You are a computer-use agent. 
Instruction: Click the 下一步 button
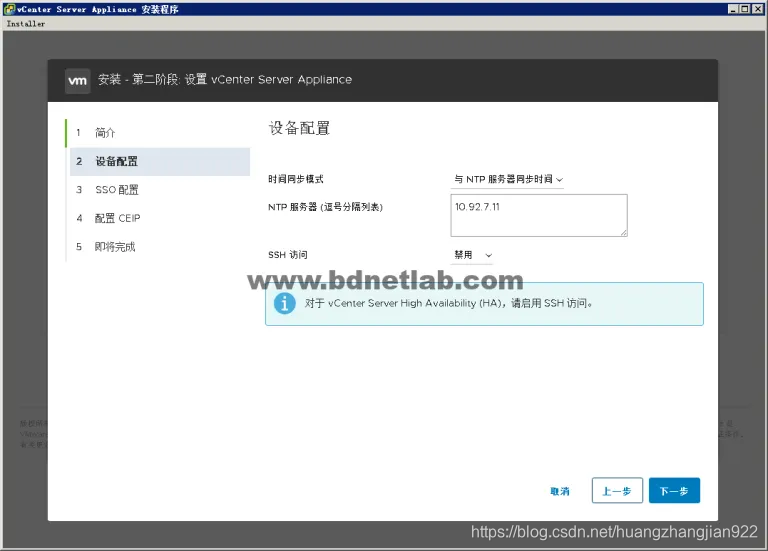674,490
